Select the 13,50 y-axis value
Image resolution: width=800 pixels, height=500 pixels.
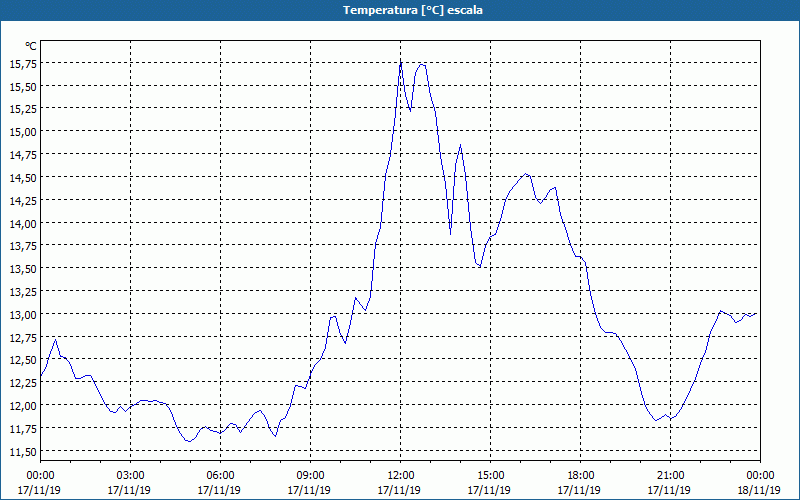tap(23, 269)
